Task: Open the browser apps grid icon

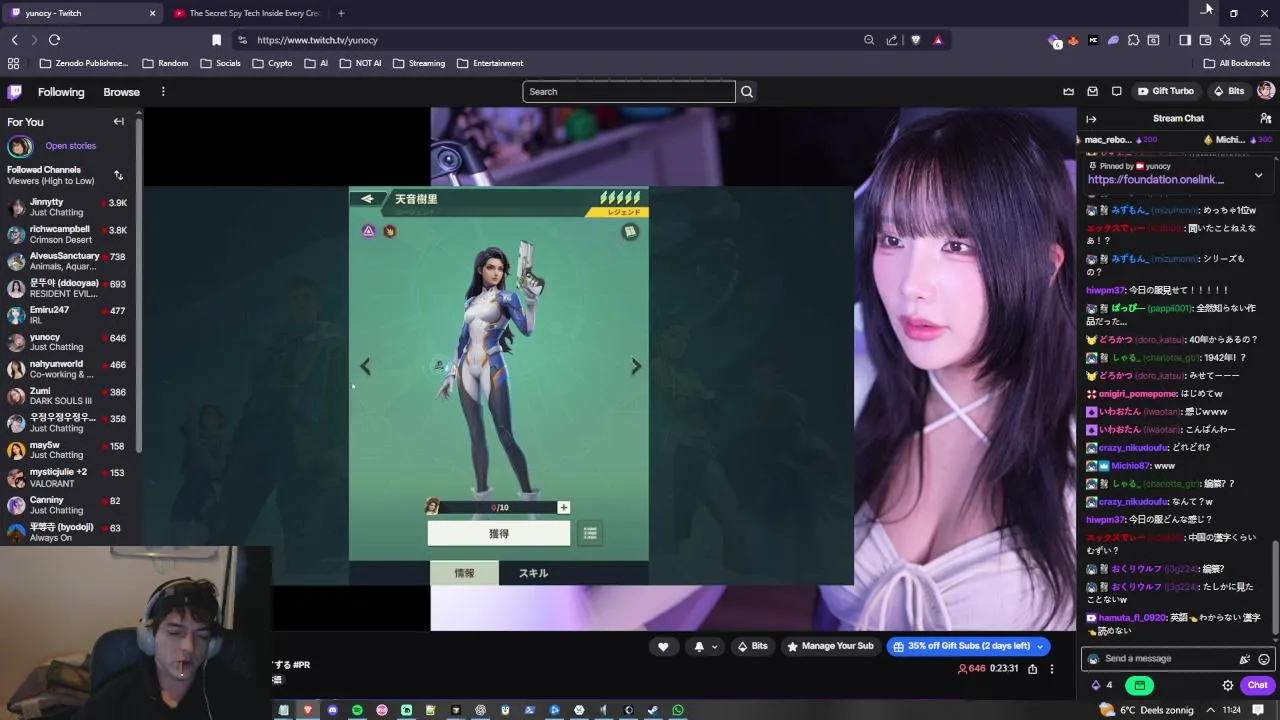Action: (x=13, y=63)
